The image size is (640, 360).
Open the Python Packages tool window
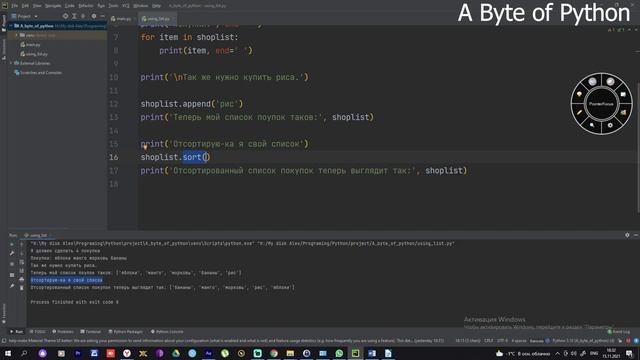[126, 332]
